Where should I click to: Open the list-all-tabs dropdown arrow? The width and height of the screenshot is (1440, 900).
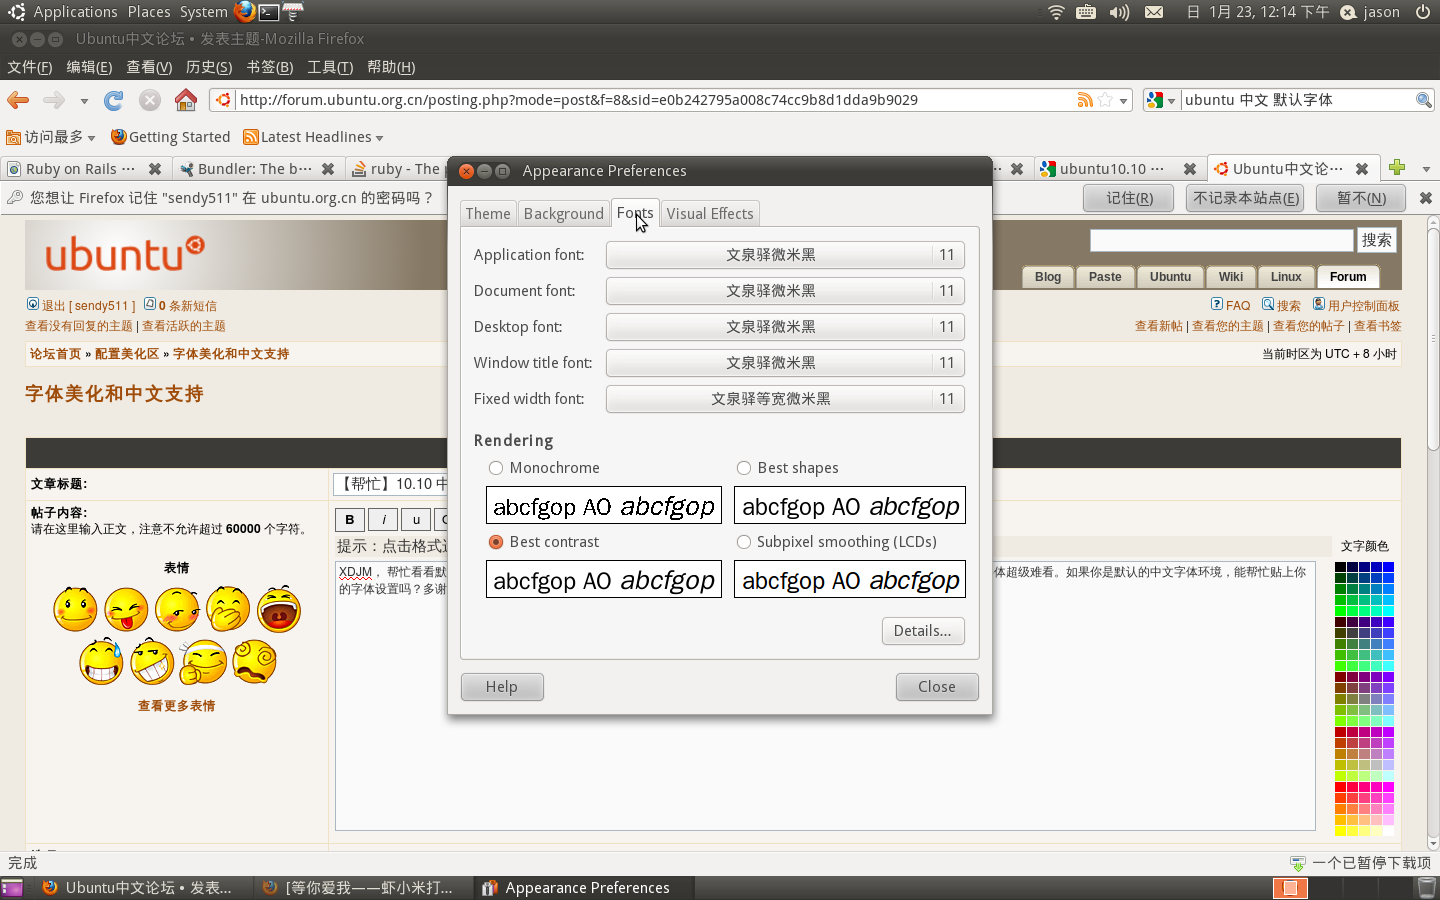pyautogui.click(x=1426, y=169)
